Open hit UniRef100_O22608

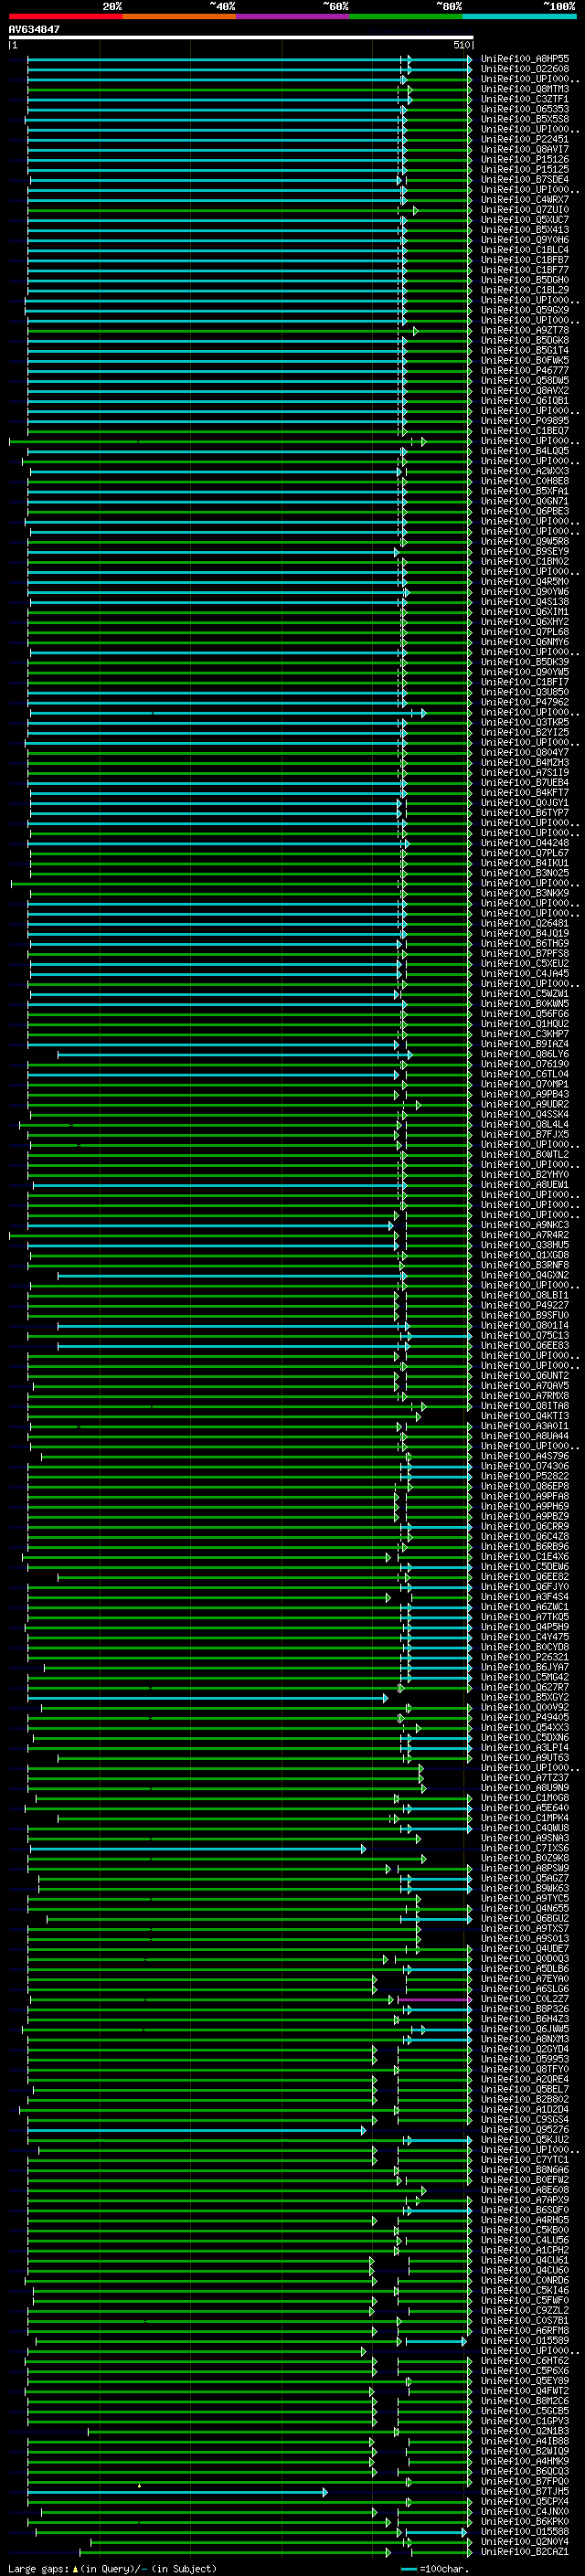click(524, 69)
